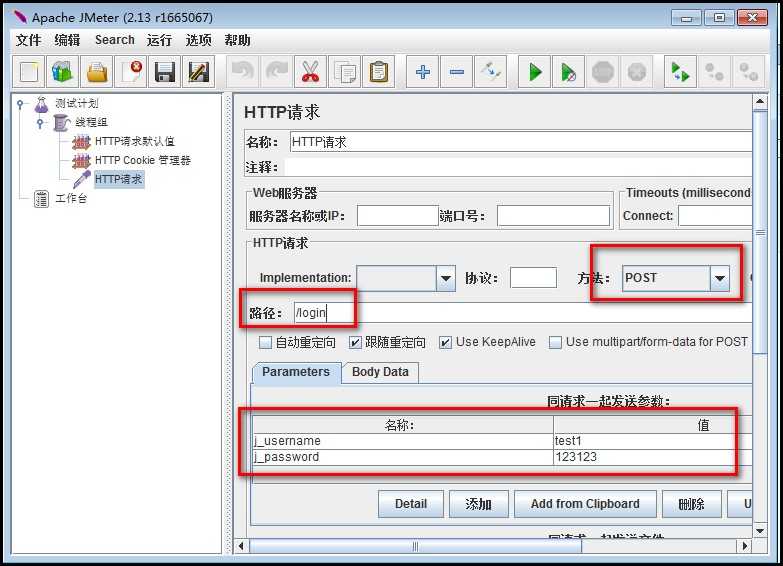Click the j_password parameter cell
Viewport: 783px width, 566px height.
click(x=402, y=457)
